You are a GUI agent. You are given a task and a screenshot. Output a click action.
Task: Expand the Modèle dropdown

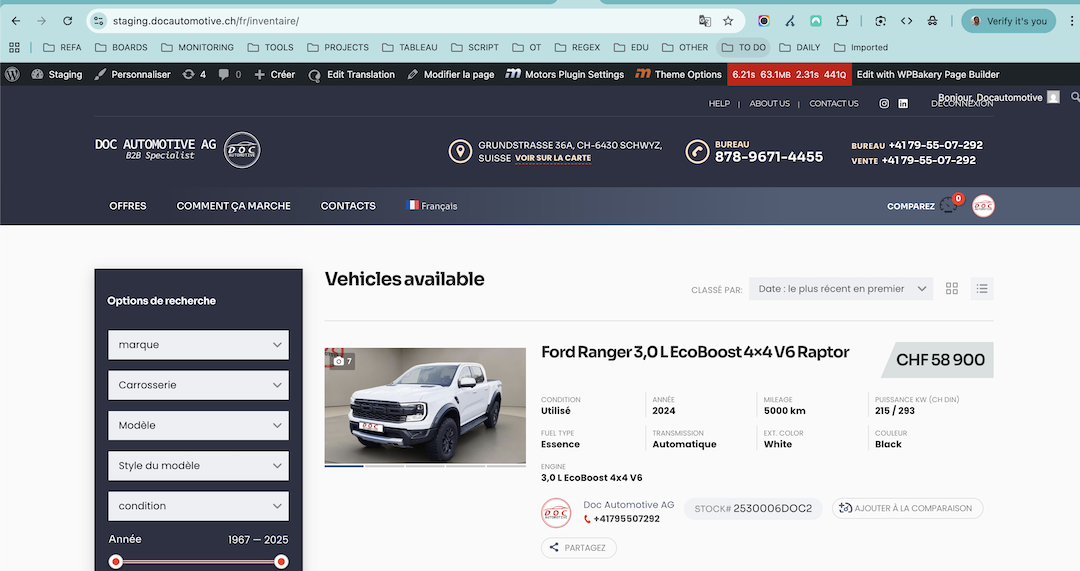click(198, 425)
